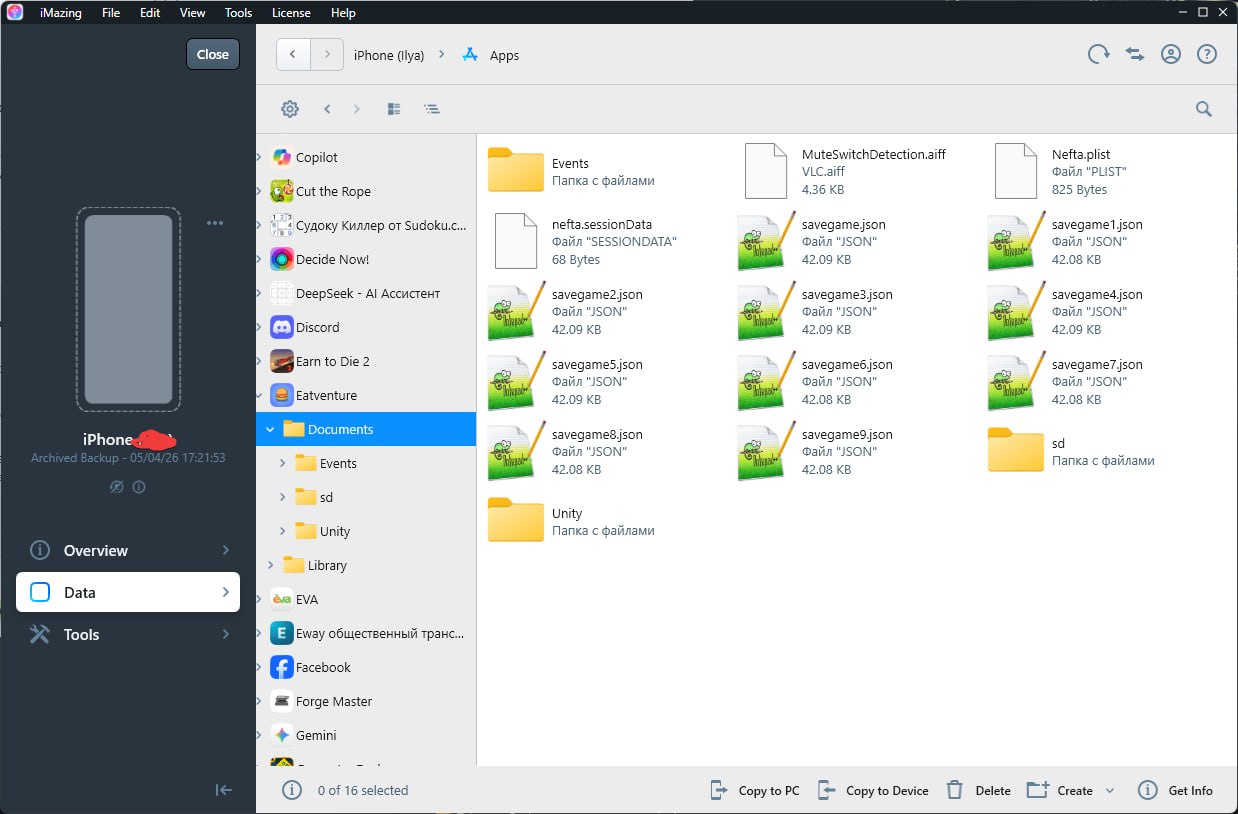
Task: Click the navigation forward button
Action: coord(327,55)
